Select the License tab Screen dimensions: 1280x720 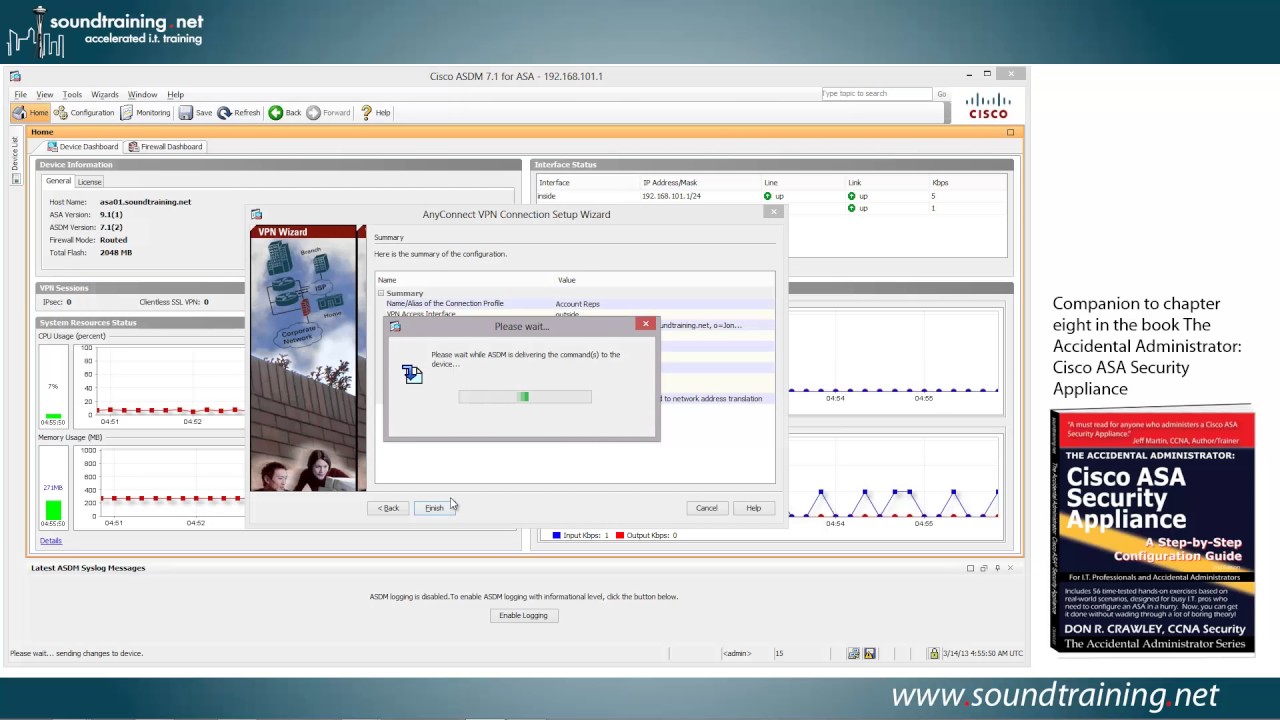pyautogui.click(x=90, y=182)
